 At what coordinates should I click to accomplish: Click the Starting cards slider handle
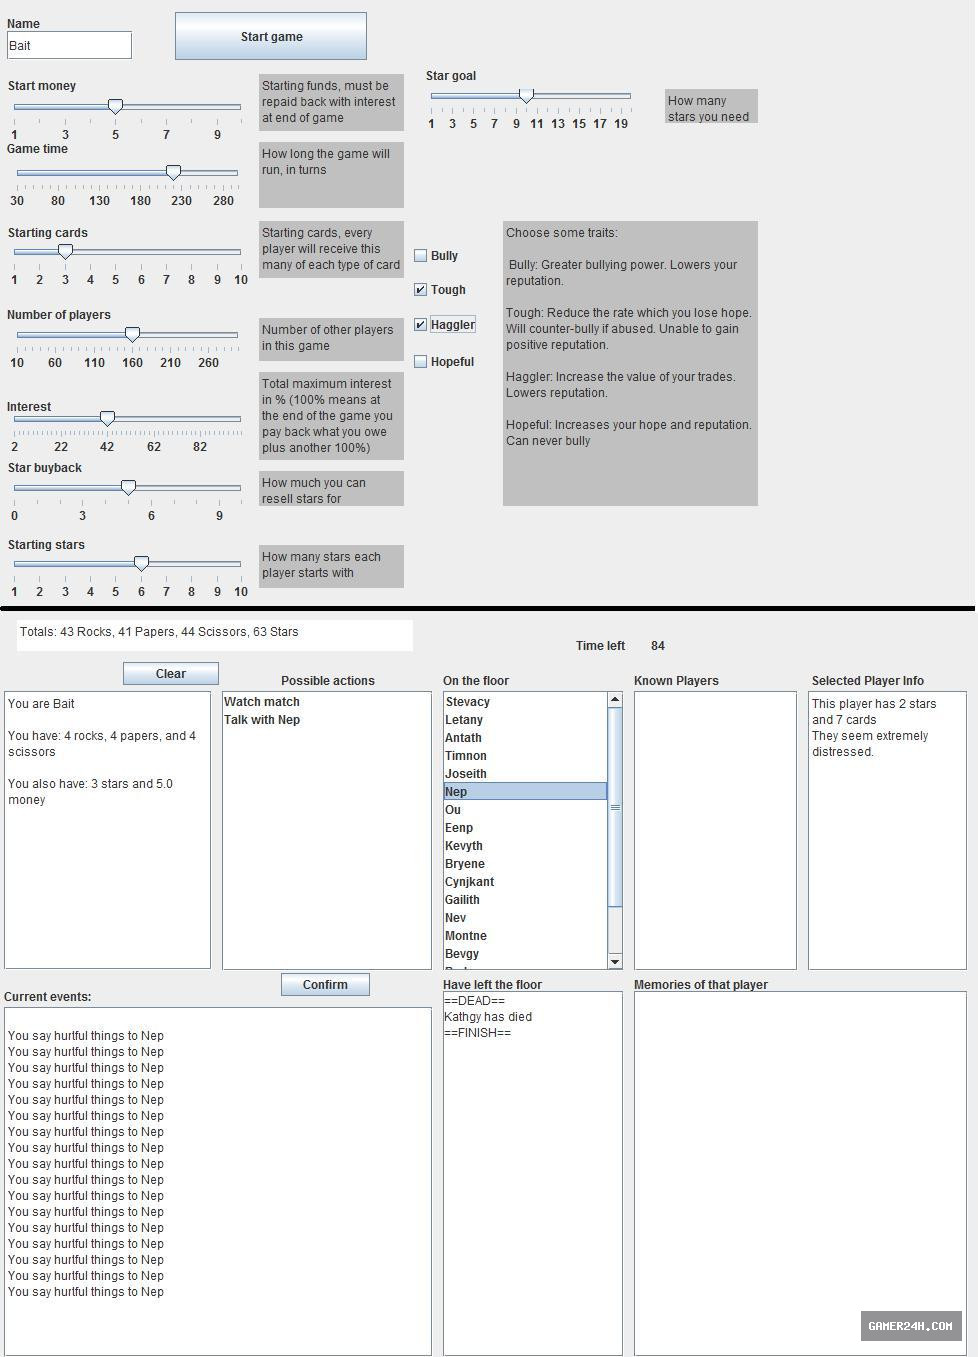(65, 252)
